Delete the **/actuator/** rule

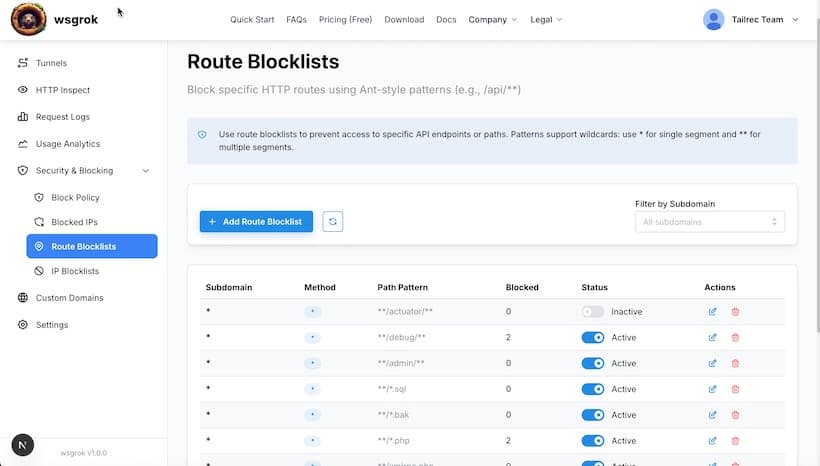735,312
